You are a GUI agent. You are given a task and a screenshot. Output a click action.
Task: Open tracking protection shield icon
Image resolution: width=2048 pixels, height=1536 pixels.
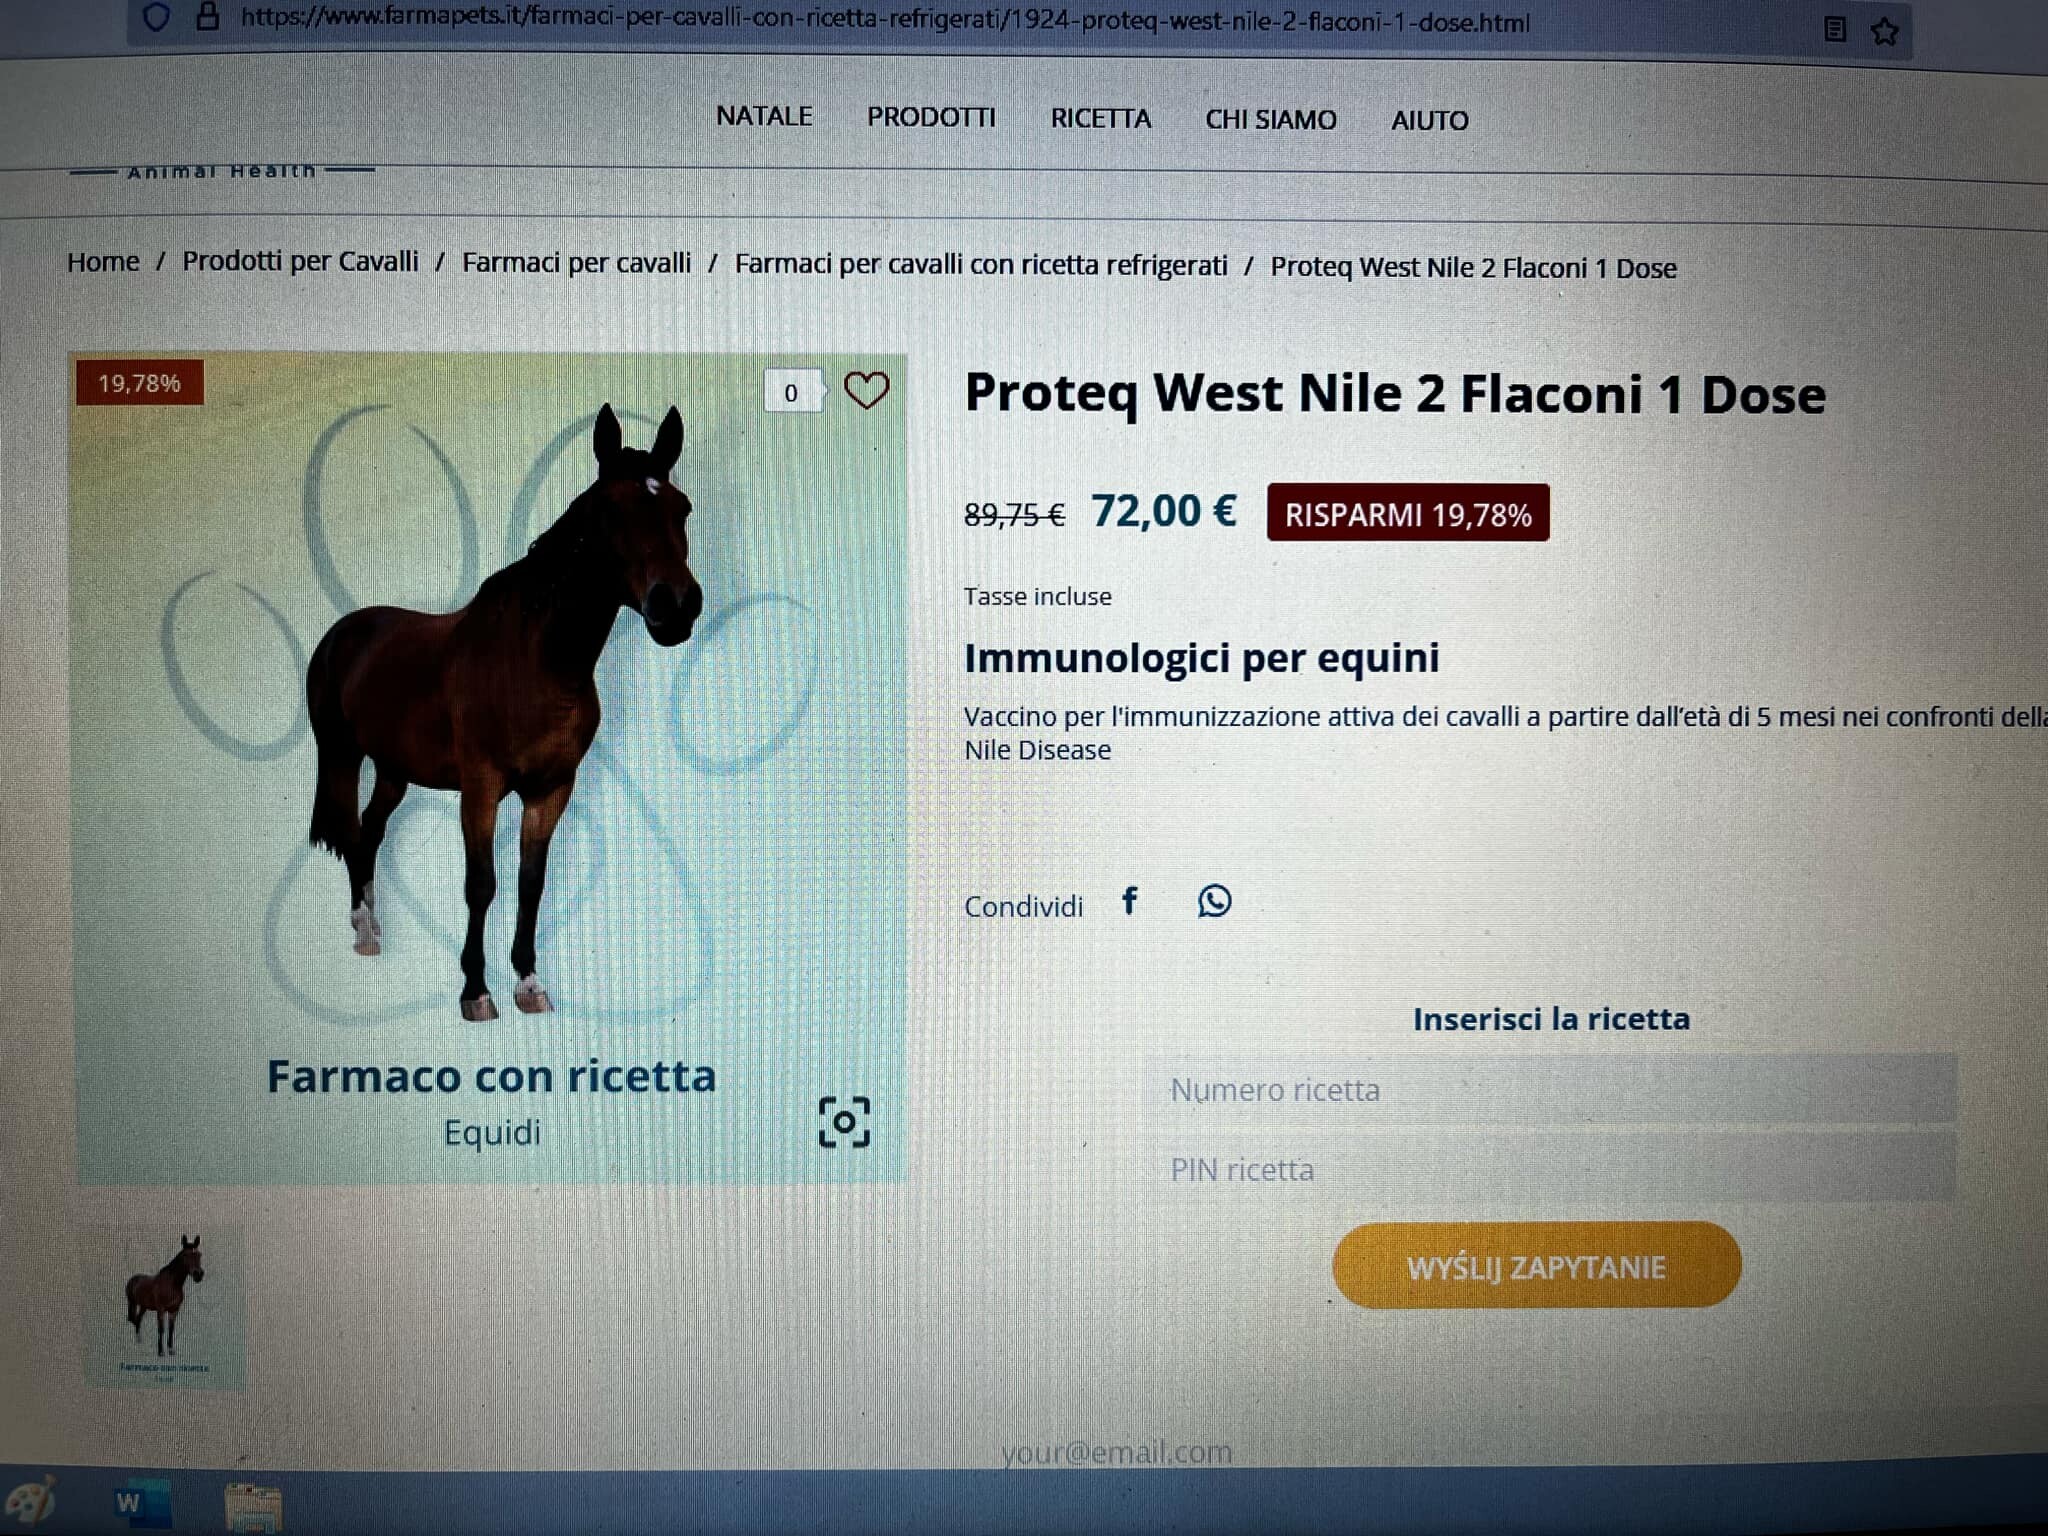[156, 16]
